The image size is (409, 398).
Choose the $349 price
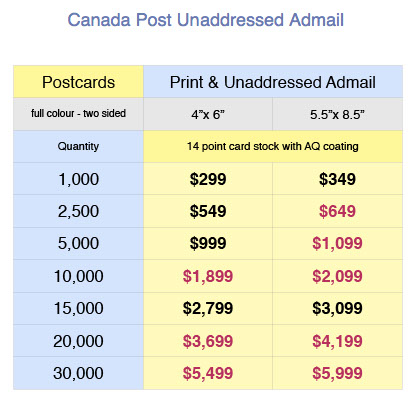coord(337,179)
